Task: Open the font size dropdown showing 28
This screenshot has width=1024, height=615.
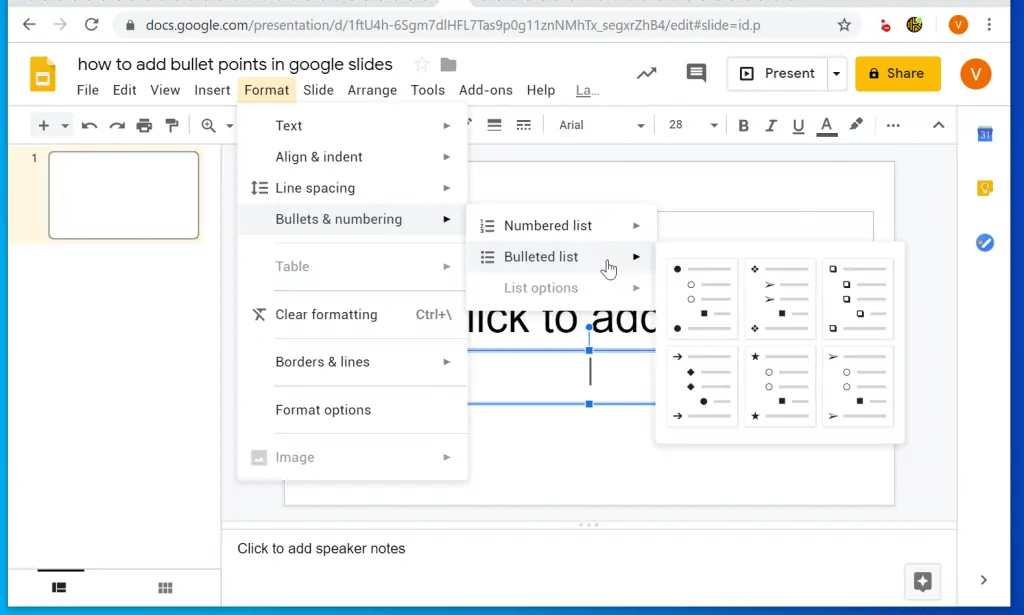Action: point(690,125)
